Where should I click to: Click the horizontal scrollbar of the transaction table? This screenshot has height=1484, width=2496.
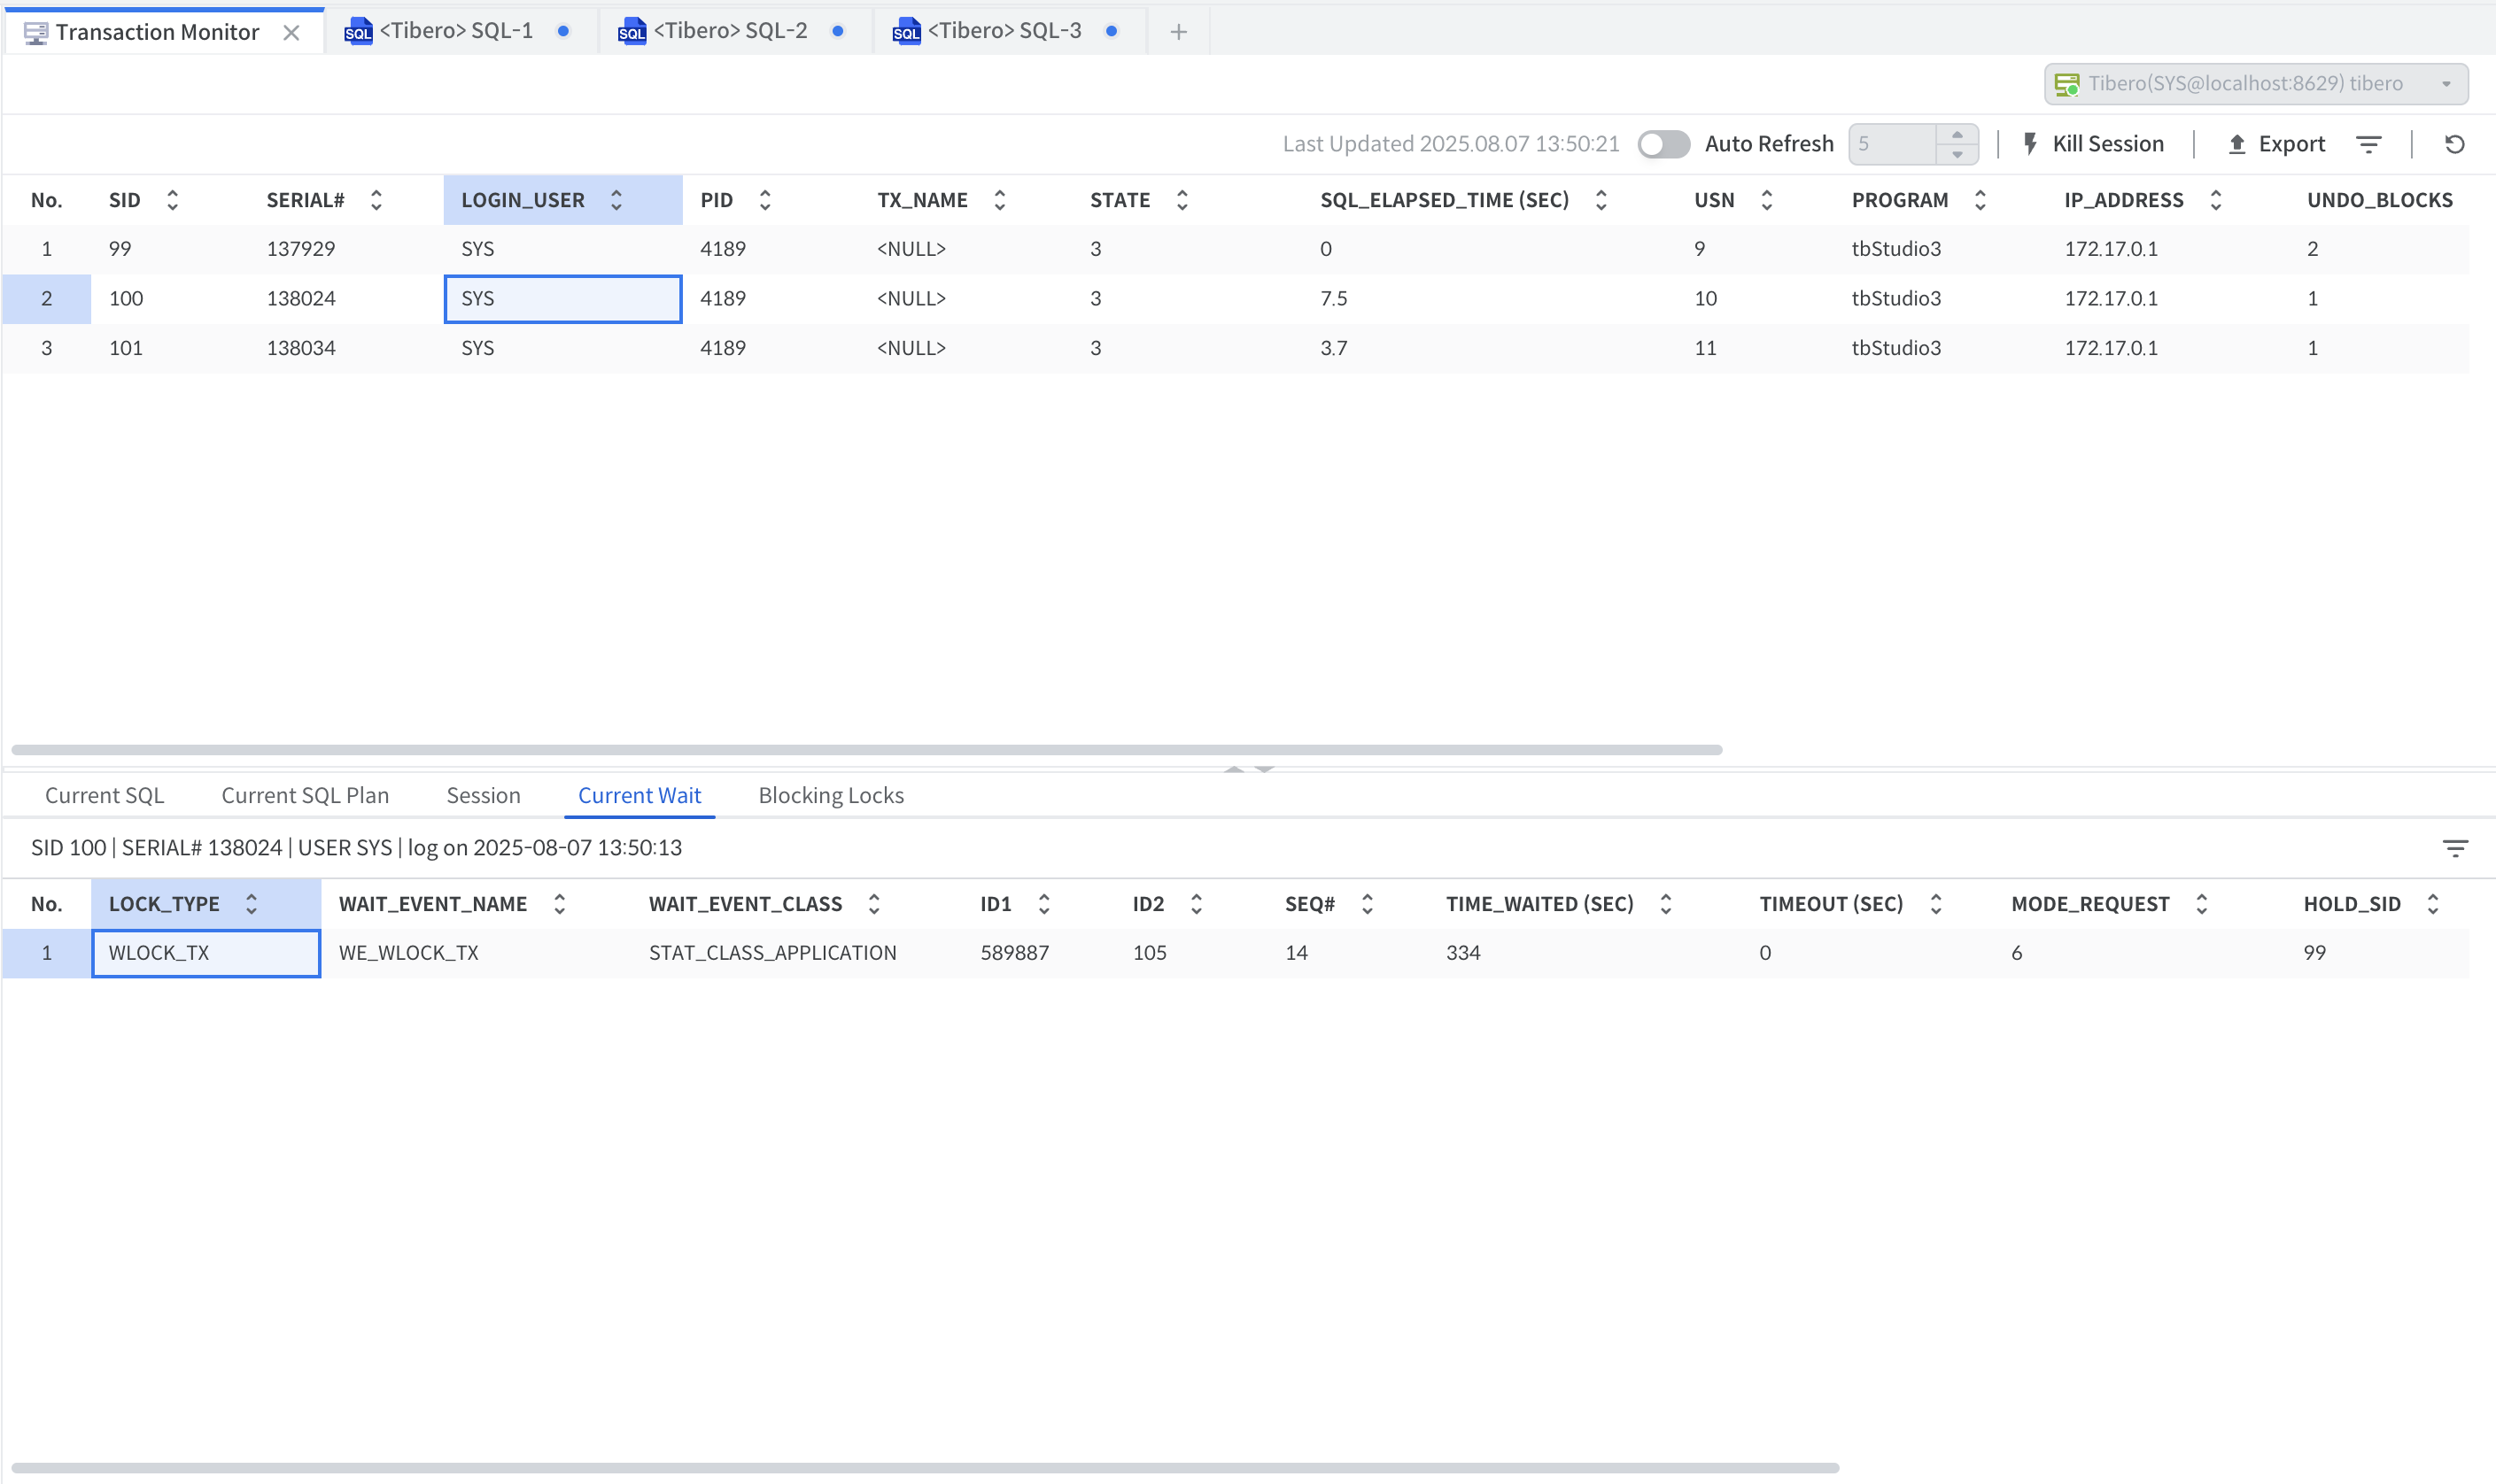click(x=866, y=750)
